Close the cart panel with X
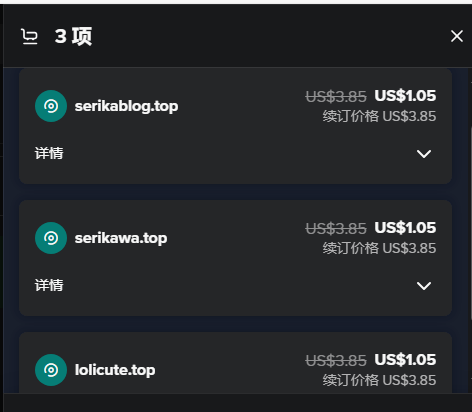This screenshot has height=412, width=472. 457,36
